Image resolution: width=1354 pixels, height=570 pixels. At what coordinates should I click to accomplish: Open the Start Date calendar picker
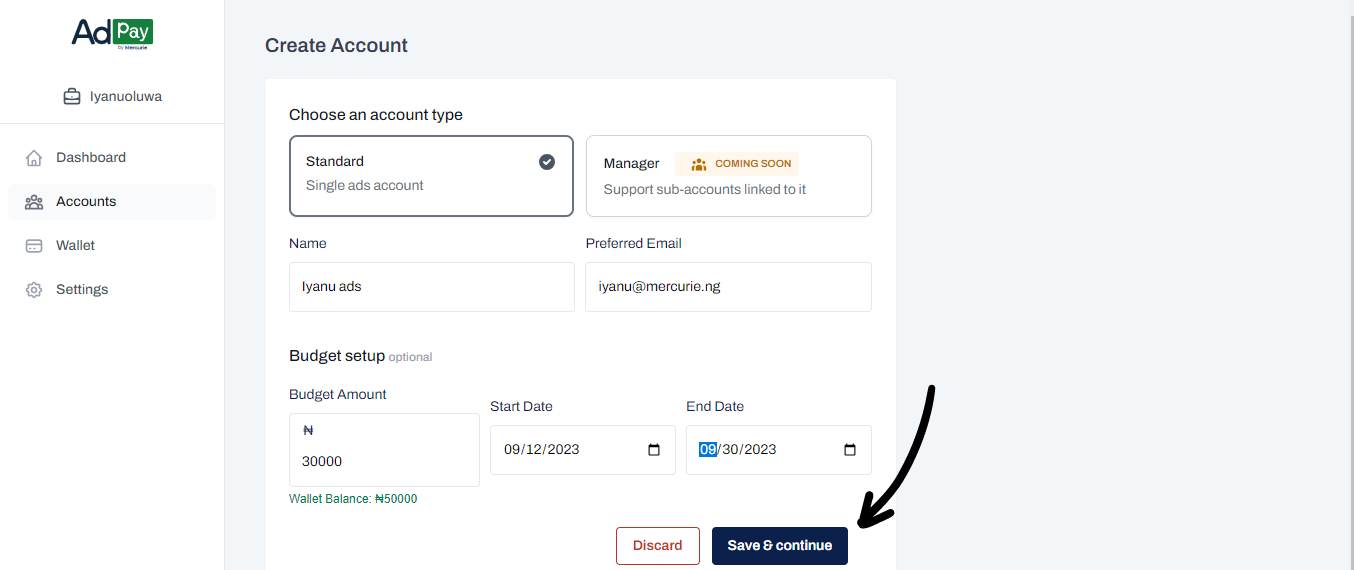[x=654, y=450]
